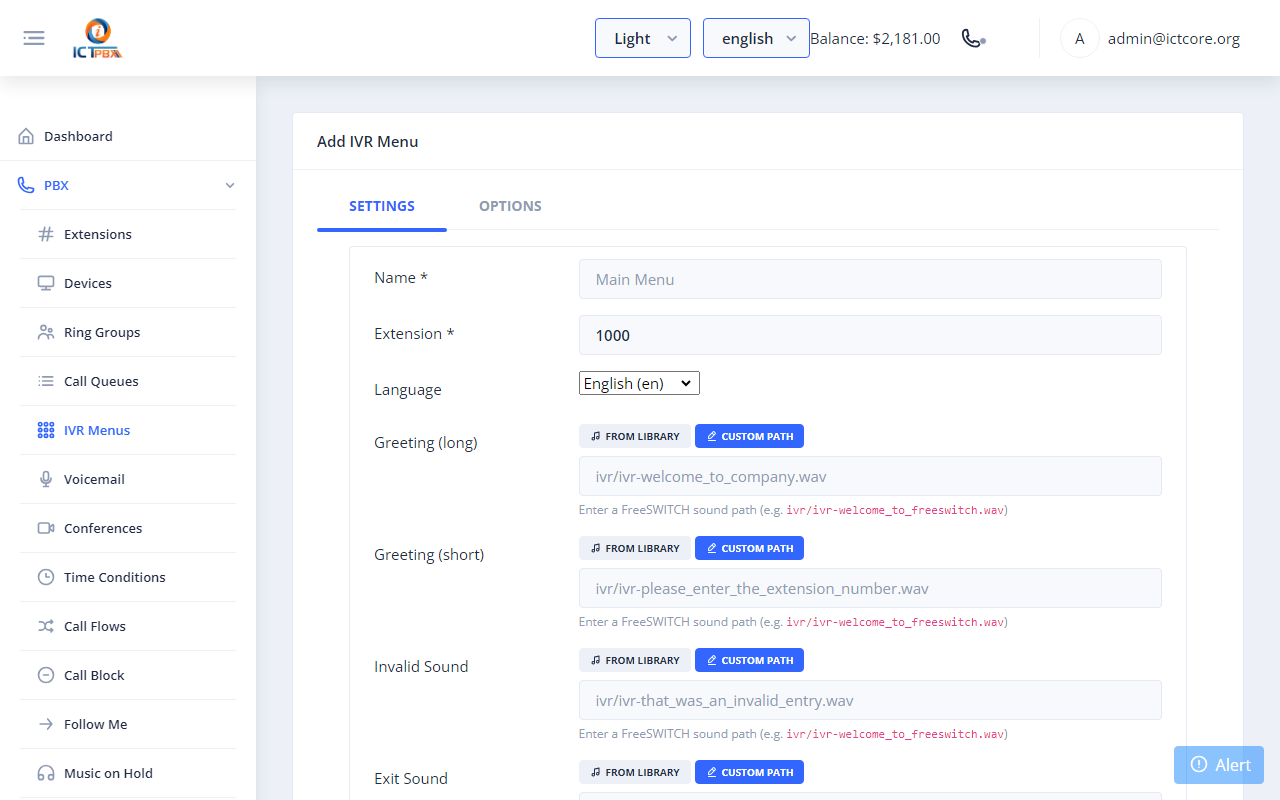The width and height of the screenshot is (1280, 800).
Task: Click the PBX phone icon
Action: pyautogui.click(x=26, y=185)
